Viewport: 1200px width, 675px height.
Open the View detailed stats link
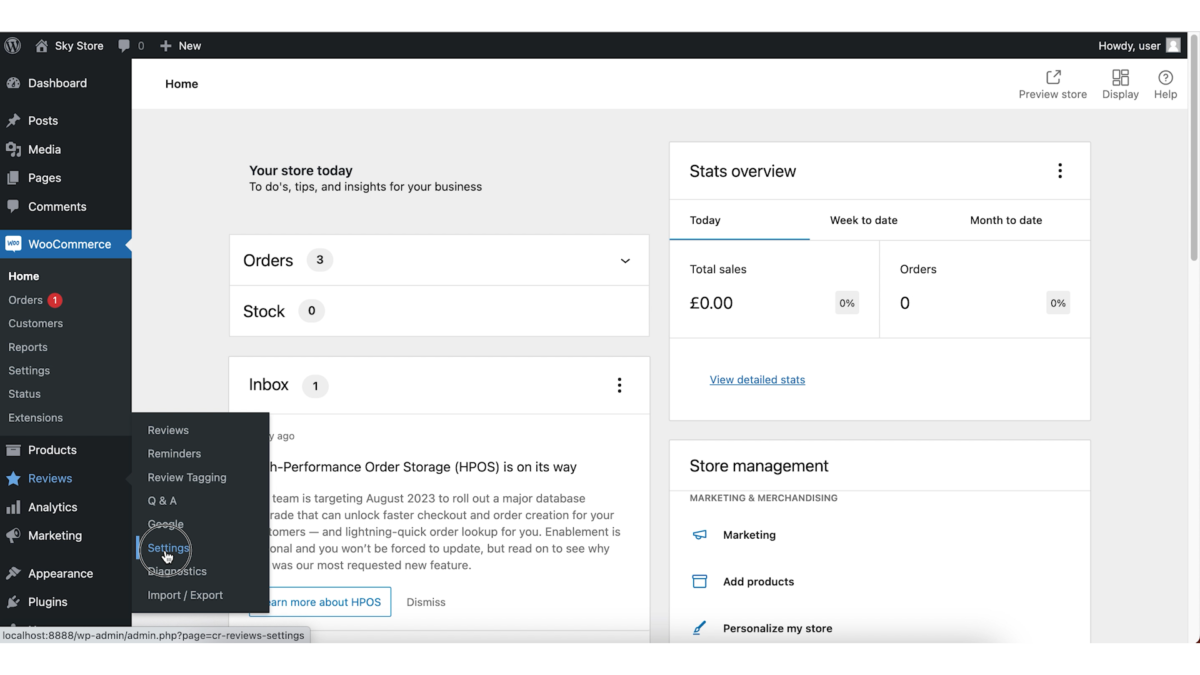(757, 379)
